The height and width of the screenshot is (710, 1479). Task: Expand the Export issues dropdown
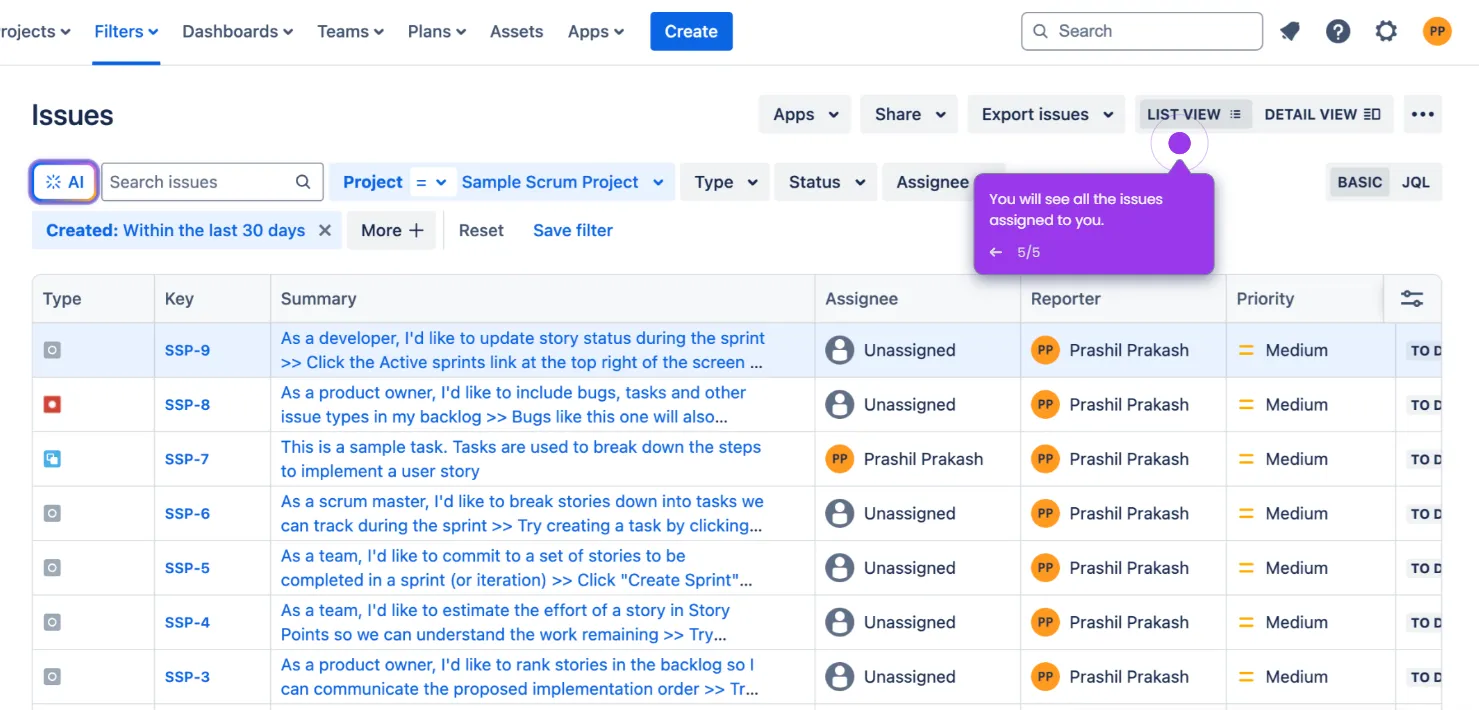(x=1045, y=114)
